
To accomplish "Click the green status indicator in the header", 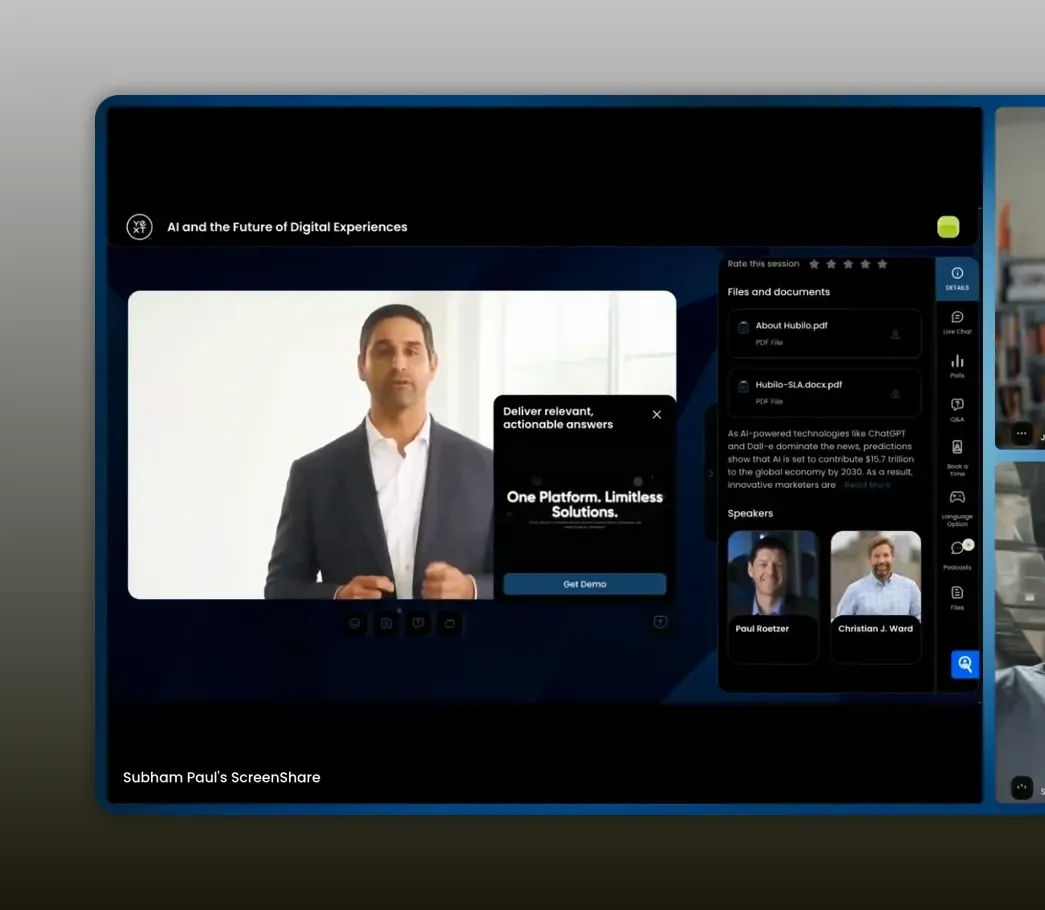I will [x=947, y=227].
